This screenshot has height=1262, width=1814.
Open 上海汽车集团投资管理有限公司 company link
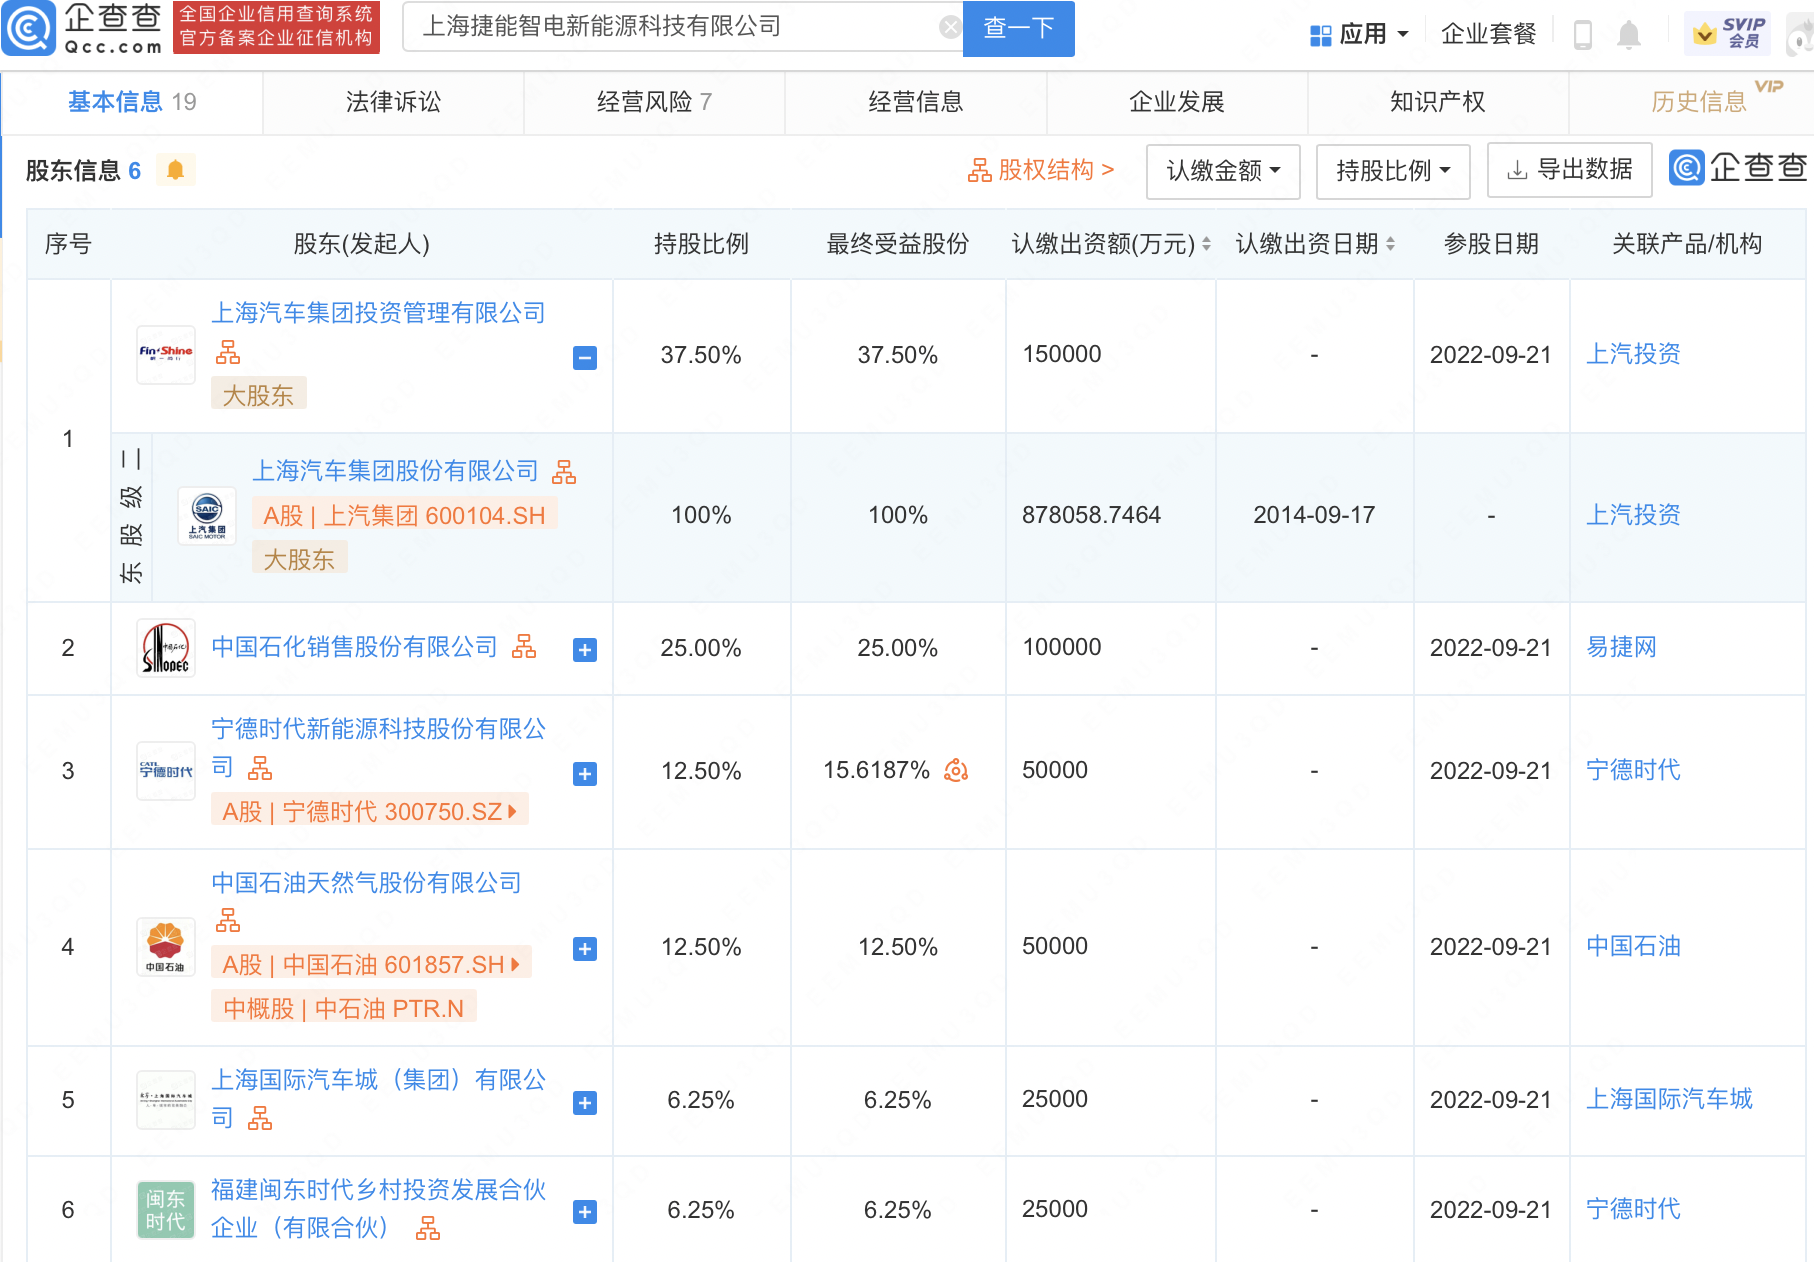[x=378, y=313]
